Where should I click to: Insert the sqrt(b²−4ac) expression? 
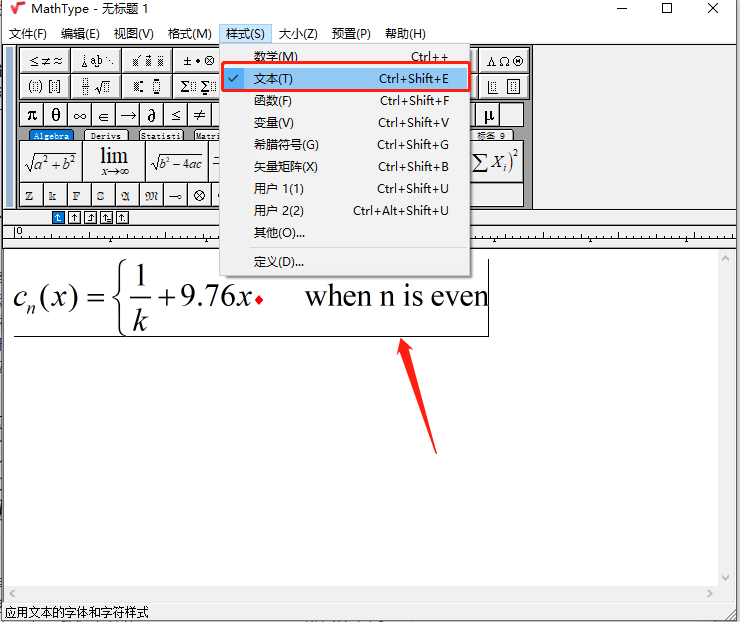pyautogui.click(x=177, y=161)
